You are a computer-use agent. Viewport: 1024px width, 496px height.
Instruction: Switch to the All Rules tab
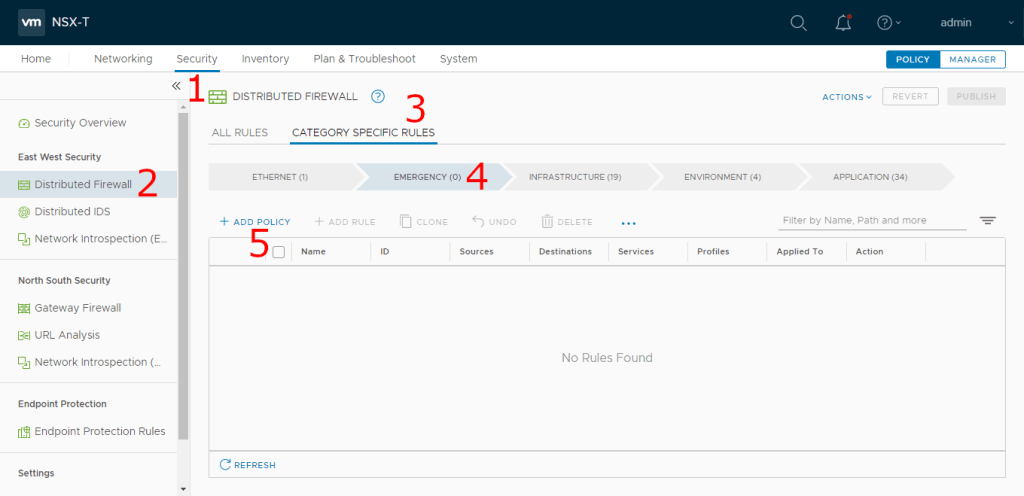[239, 132]
